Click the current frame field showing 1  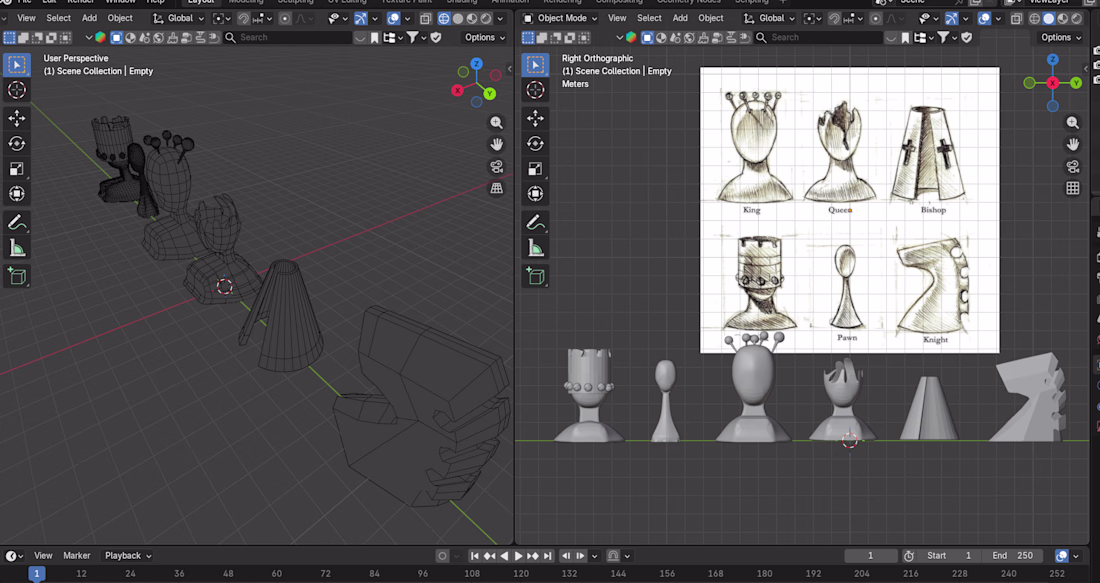click(x=871, y=556)
